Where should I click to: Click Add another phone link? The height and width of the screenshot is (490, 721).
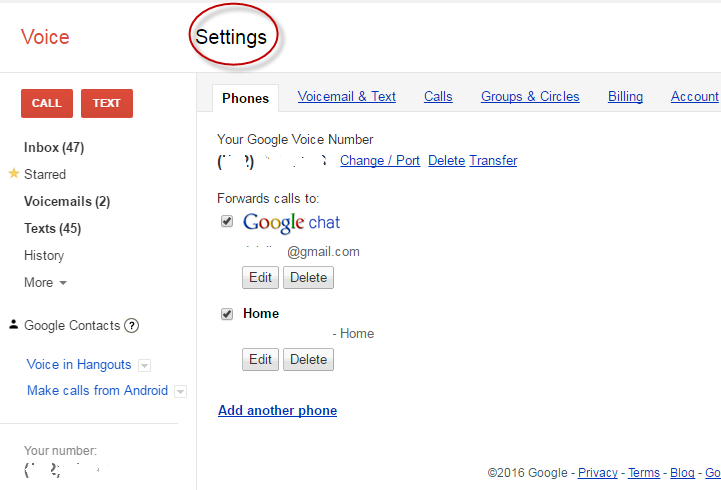tap(277, 411)
